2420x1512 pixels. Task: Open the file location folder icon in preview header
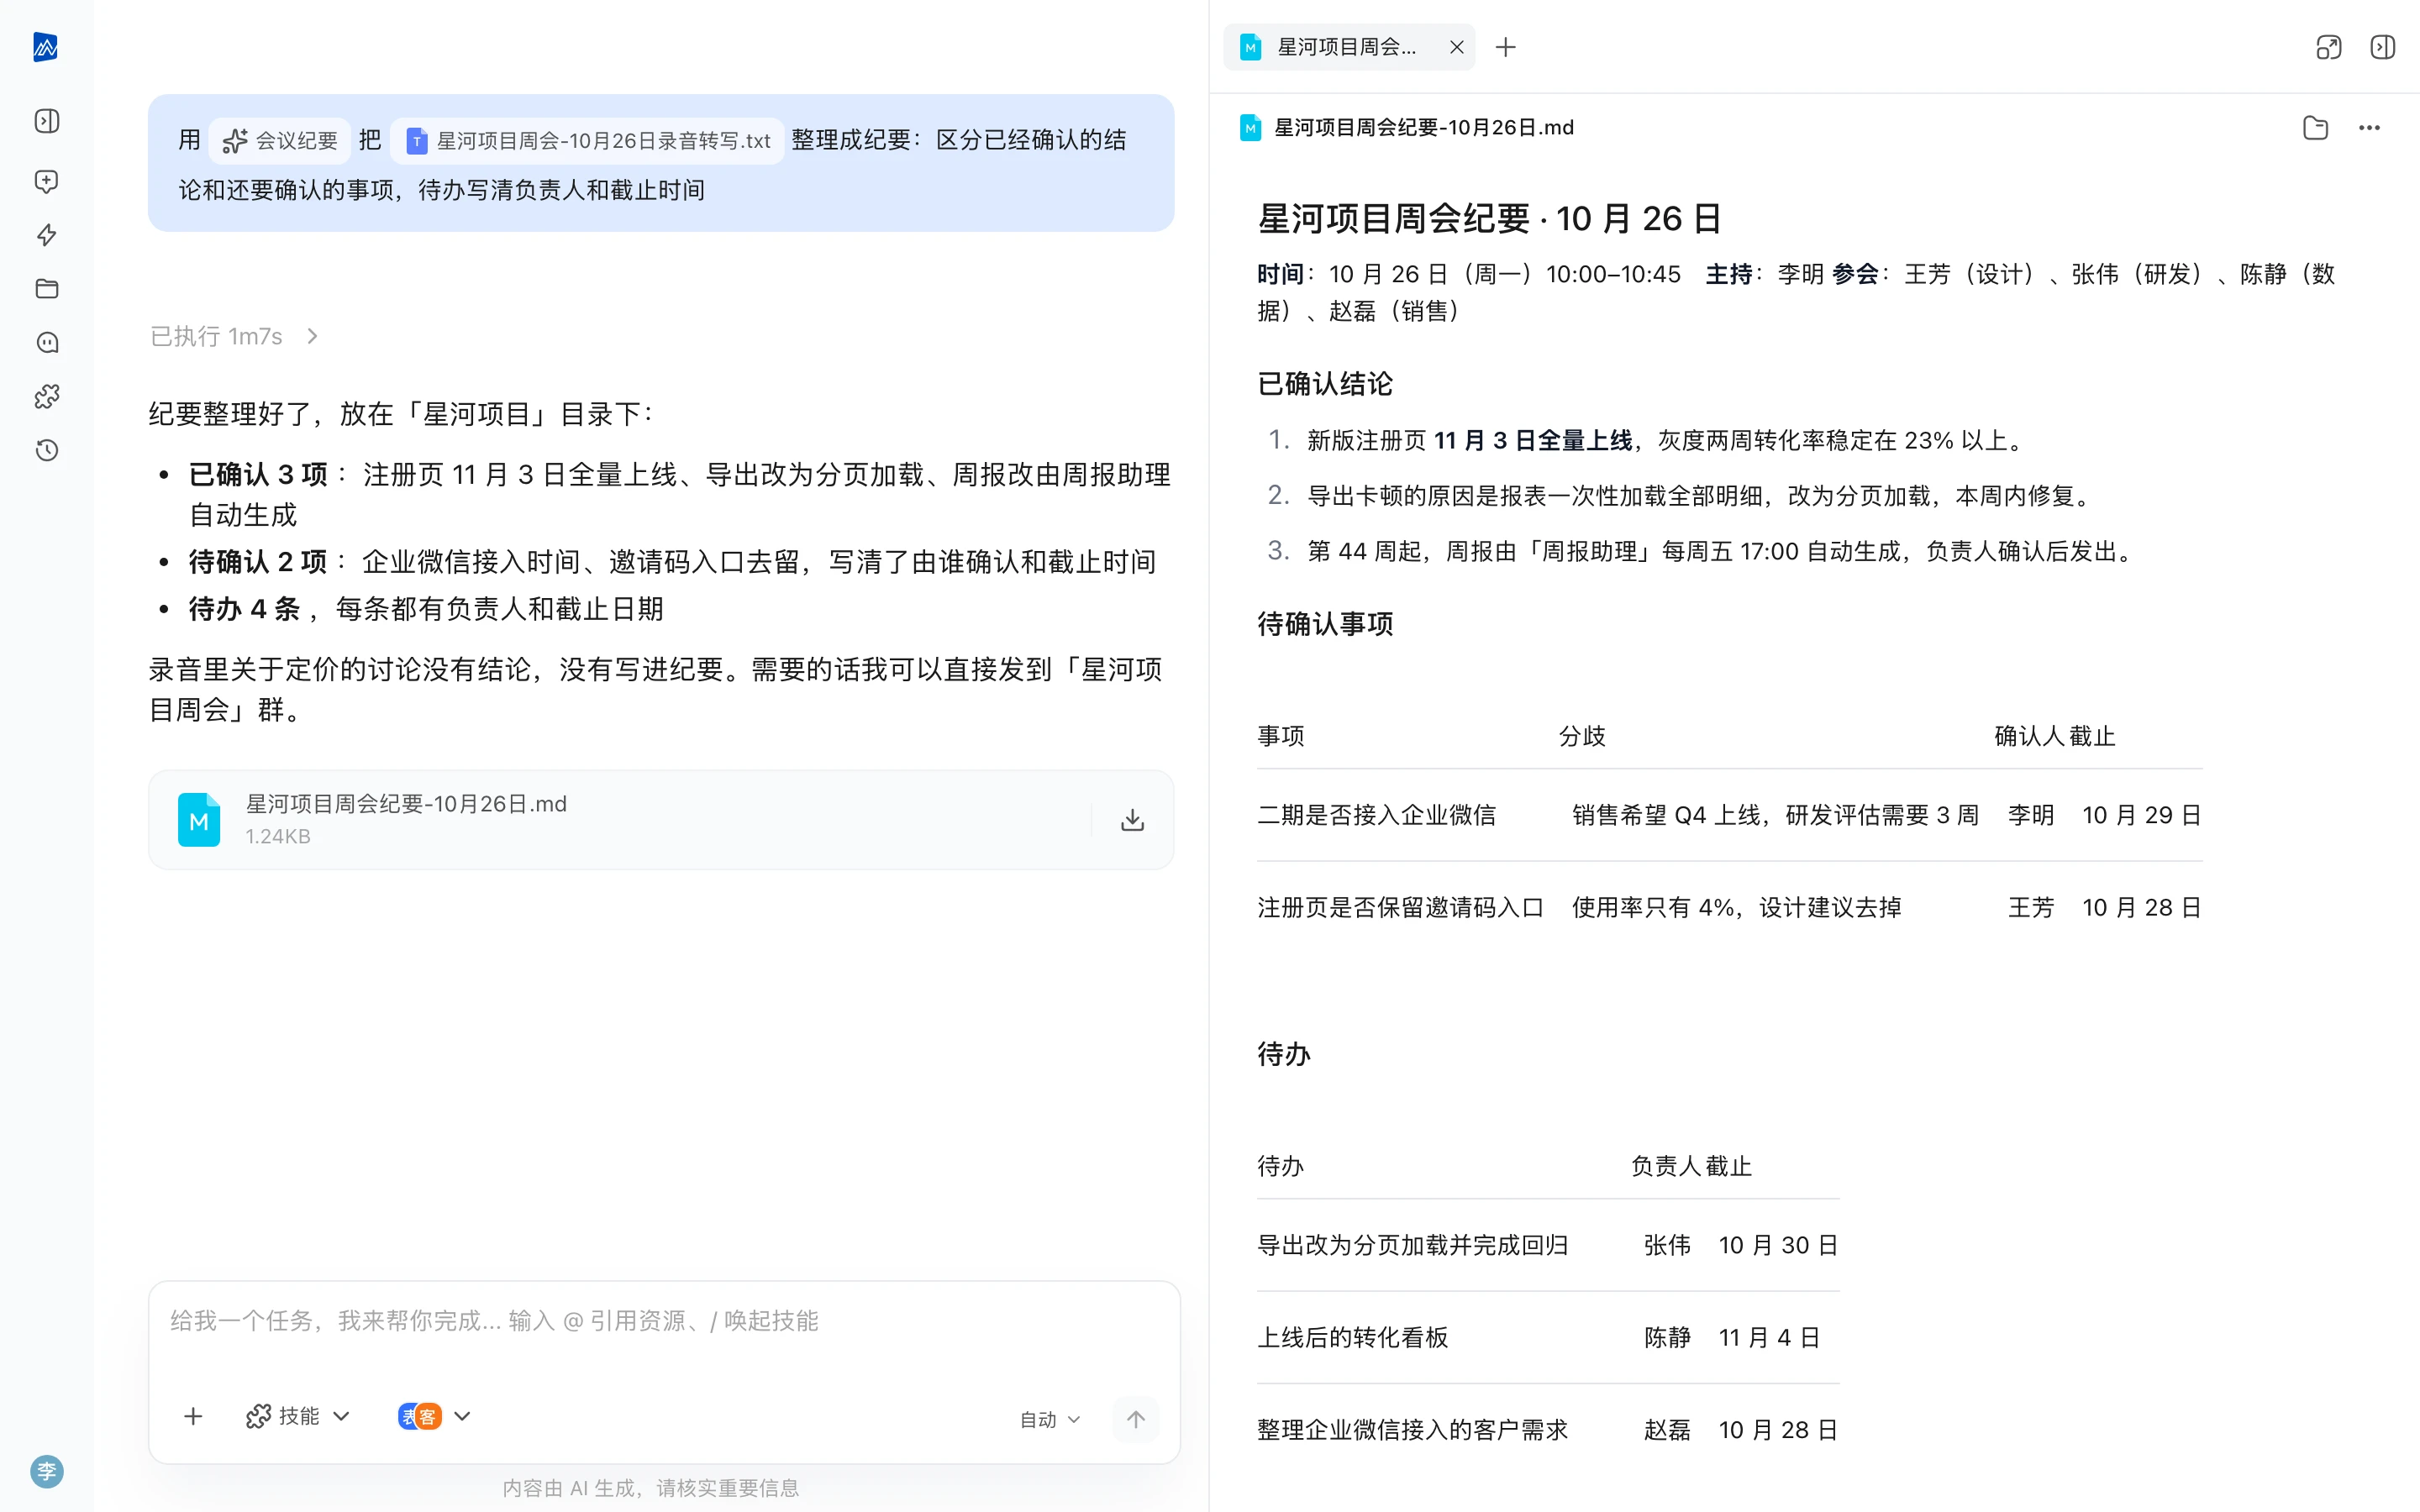[2315, 128]
